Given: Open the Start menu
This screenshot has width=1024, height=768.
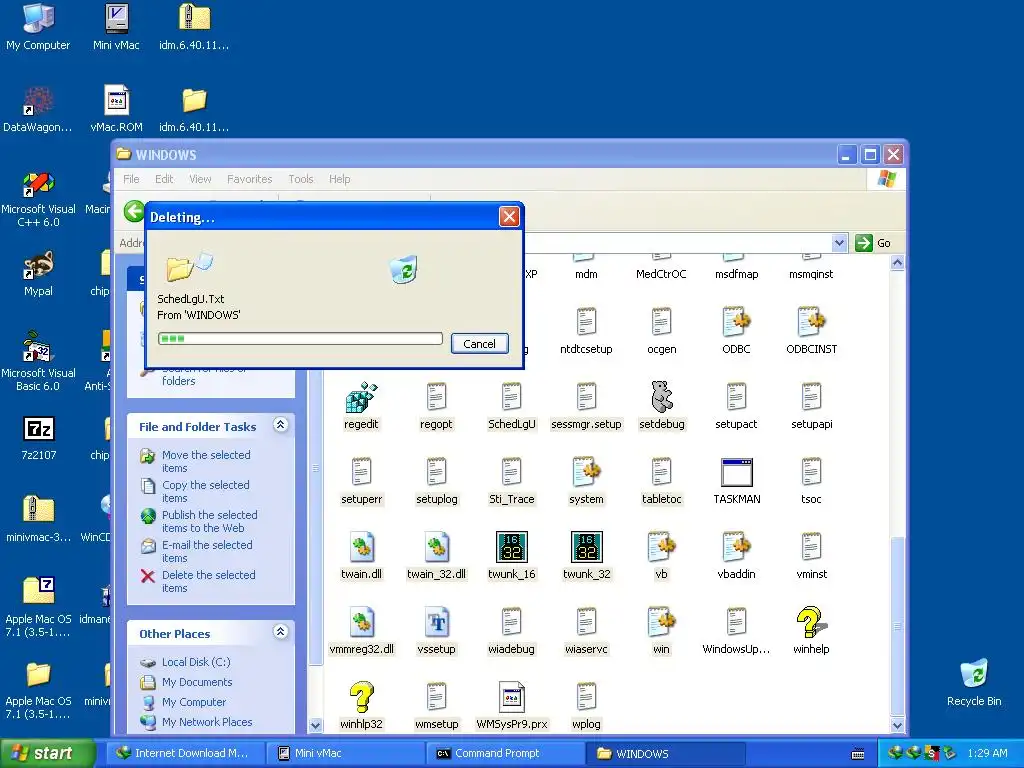Looking at the screenshot, I should click(47, 753).
